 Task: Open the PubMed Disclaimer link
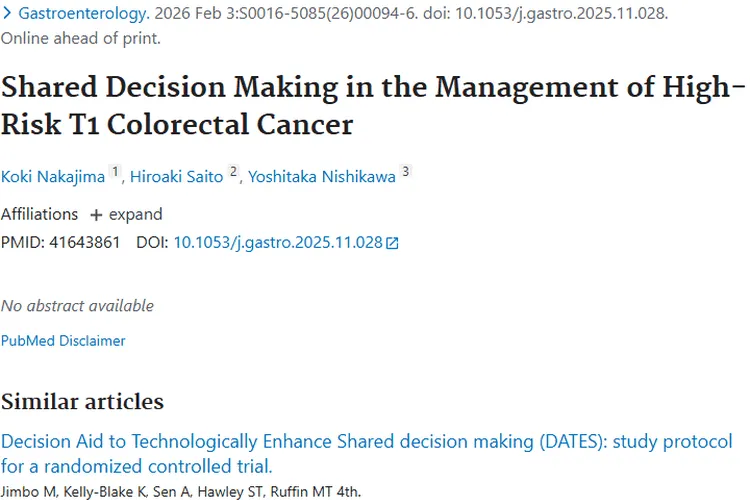(63, 341)
